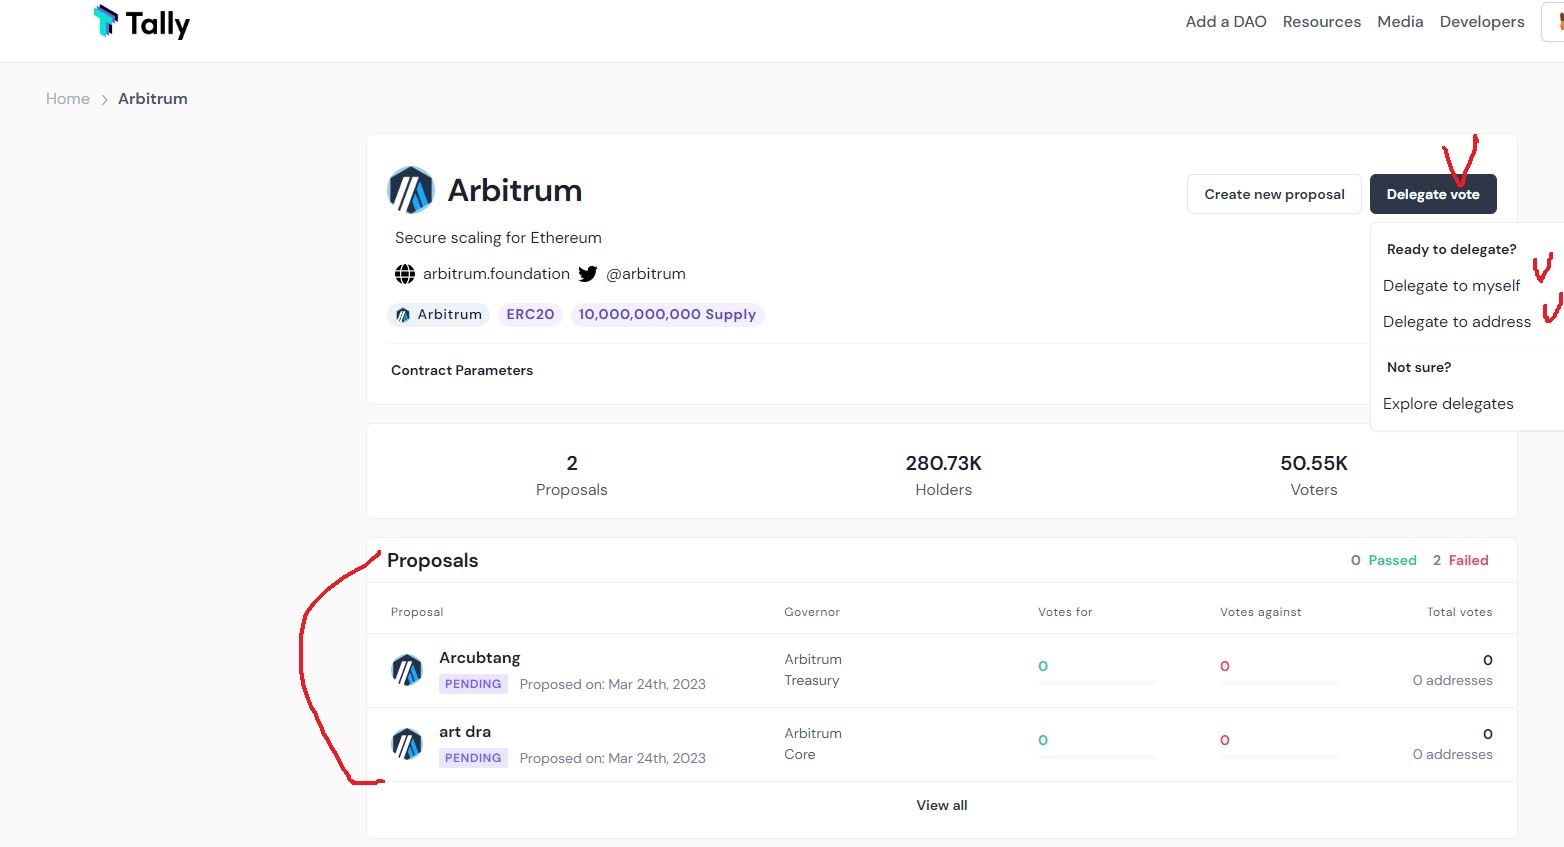Click the Total votes column header
The image size is (1564, 847).
[1460, 612]
